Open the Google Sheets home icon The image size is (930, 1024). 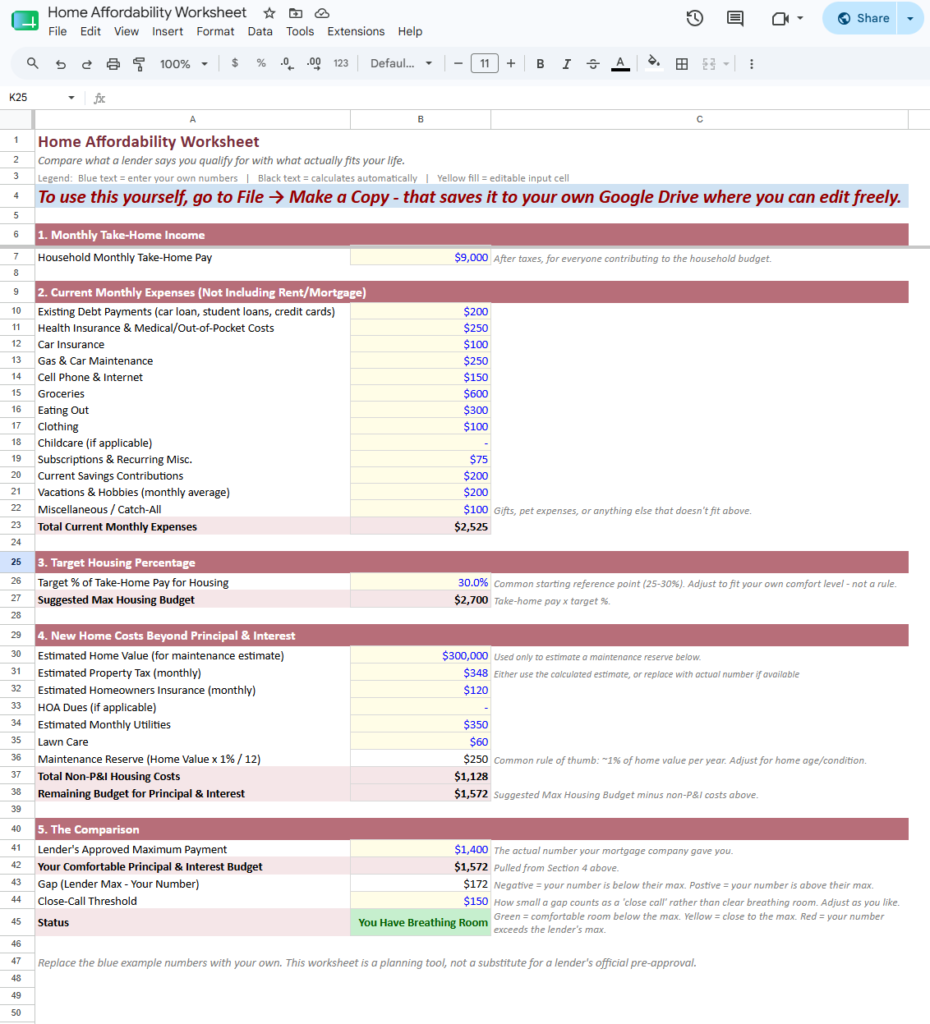[25, 21]
